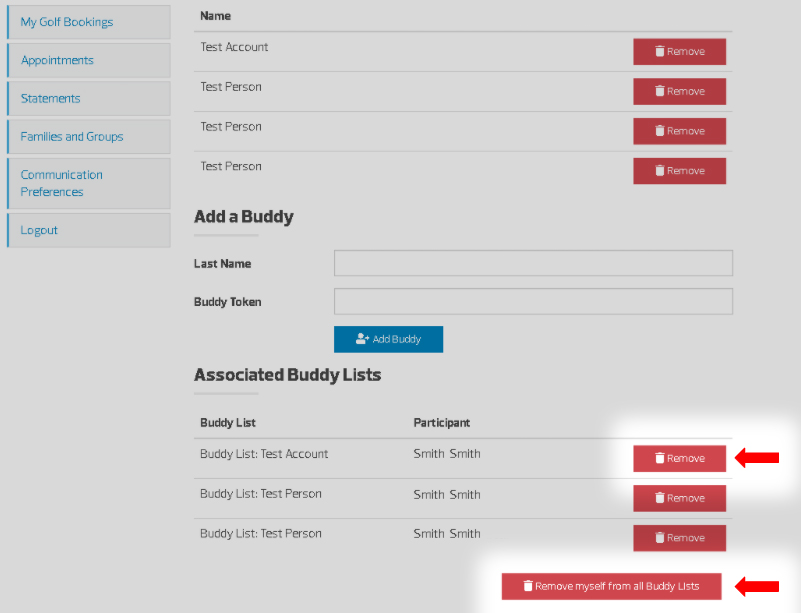Viewport: 801px width, 613px height.
Task: Remove the last Buddy List: Test Person row
Action: pos(679,538)
